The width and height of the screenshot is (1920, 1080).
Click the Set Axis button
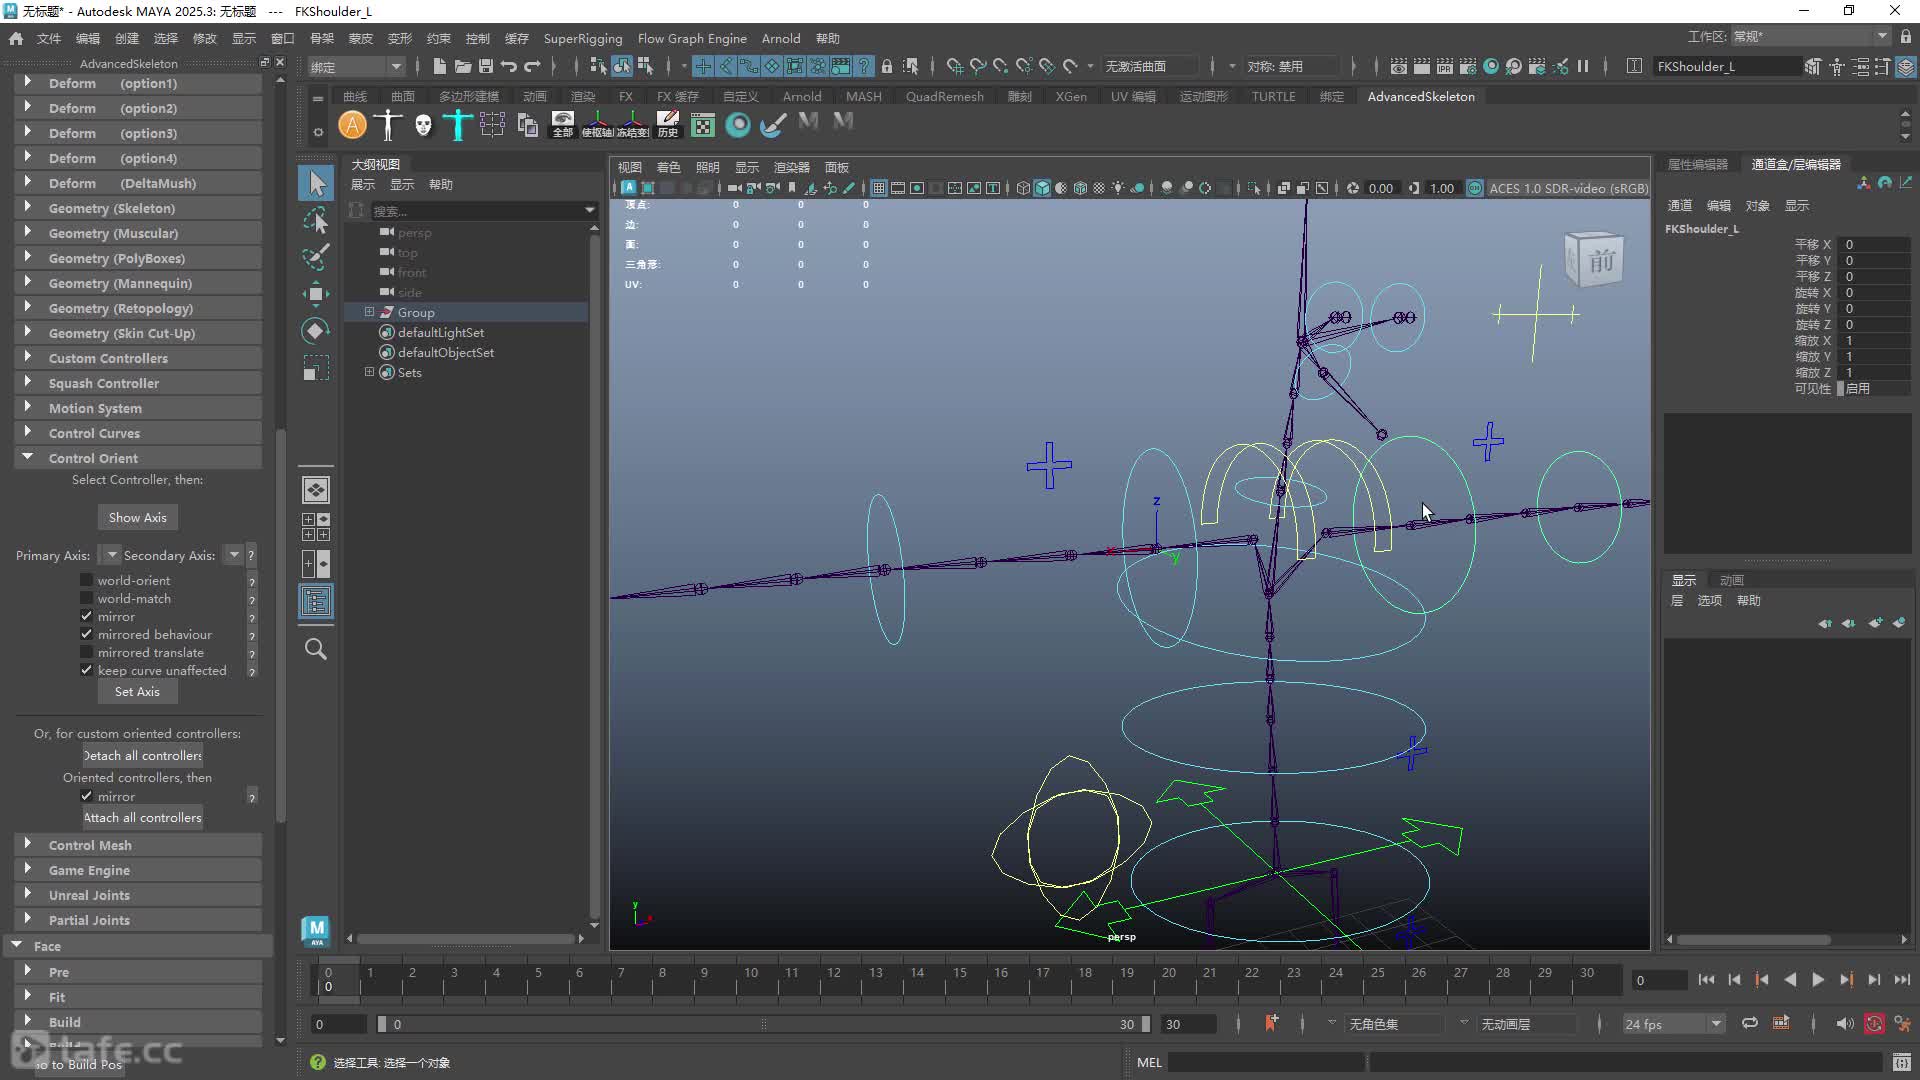pos(137,691)
